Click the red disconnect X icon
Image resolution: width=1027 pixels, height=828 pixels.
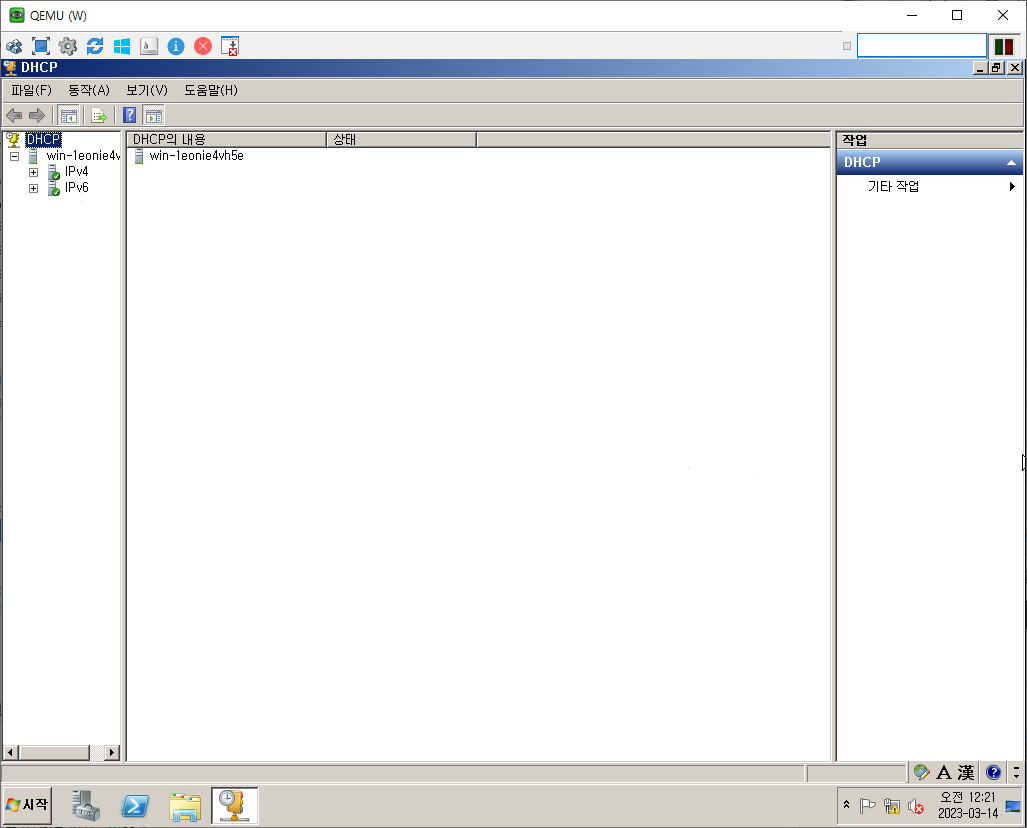tap(203, 47)
